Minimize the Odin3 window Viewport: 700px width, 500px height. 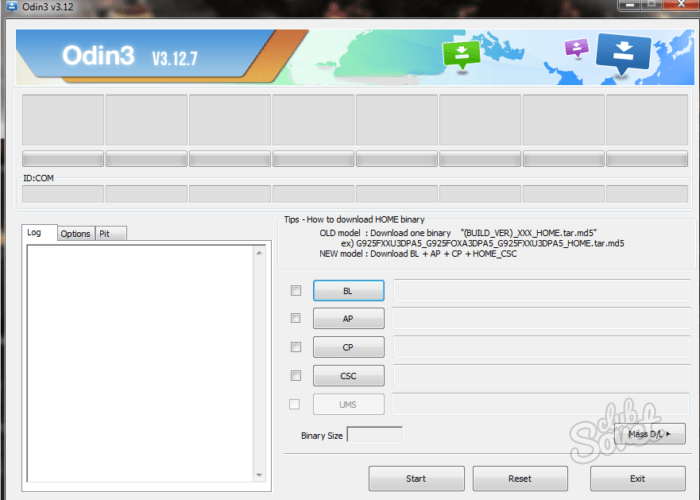point(630,4)
